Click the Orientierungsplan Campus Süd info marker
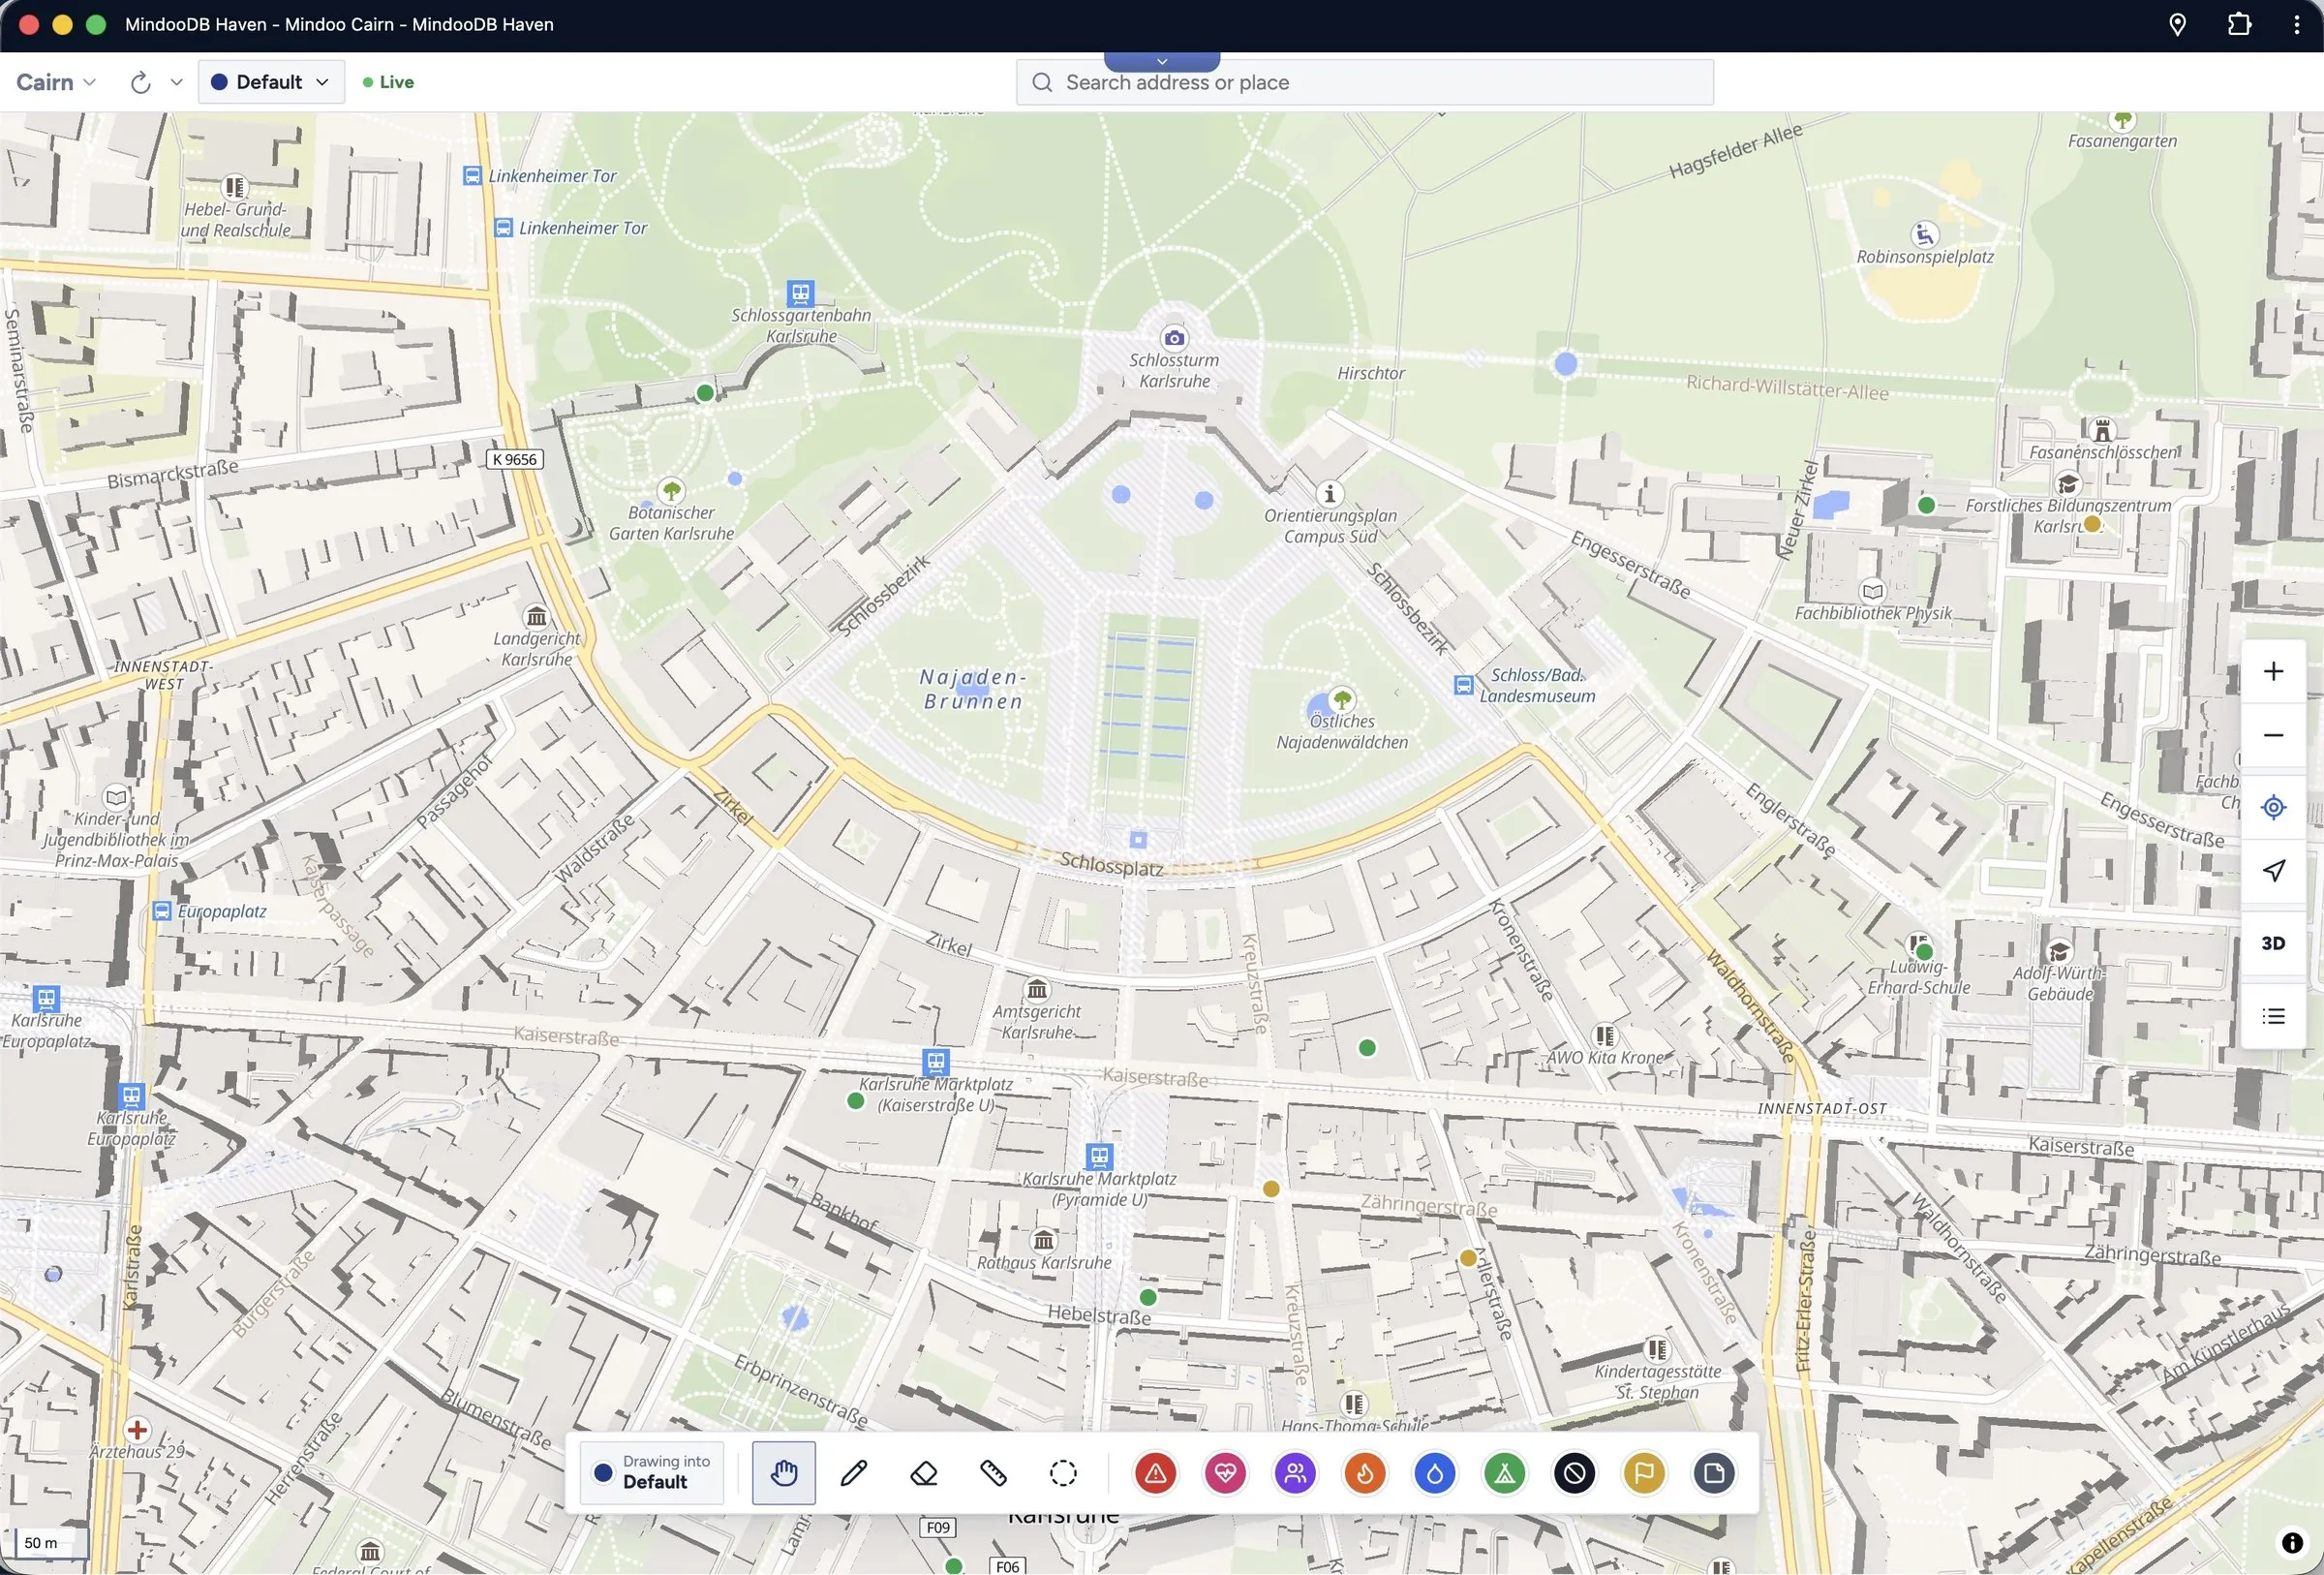The height and width of the screenshot is (1575, 2324). (1329, 493)
